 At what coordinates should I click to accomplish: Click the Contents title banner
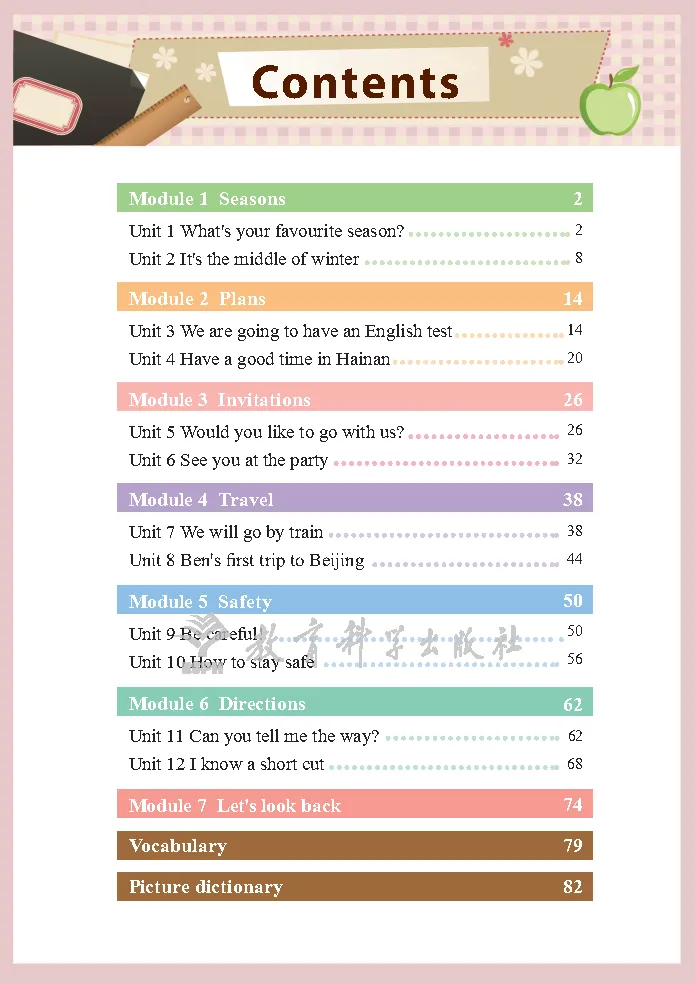click(355, 80)
